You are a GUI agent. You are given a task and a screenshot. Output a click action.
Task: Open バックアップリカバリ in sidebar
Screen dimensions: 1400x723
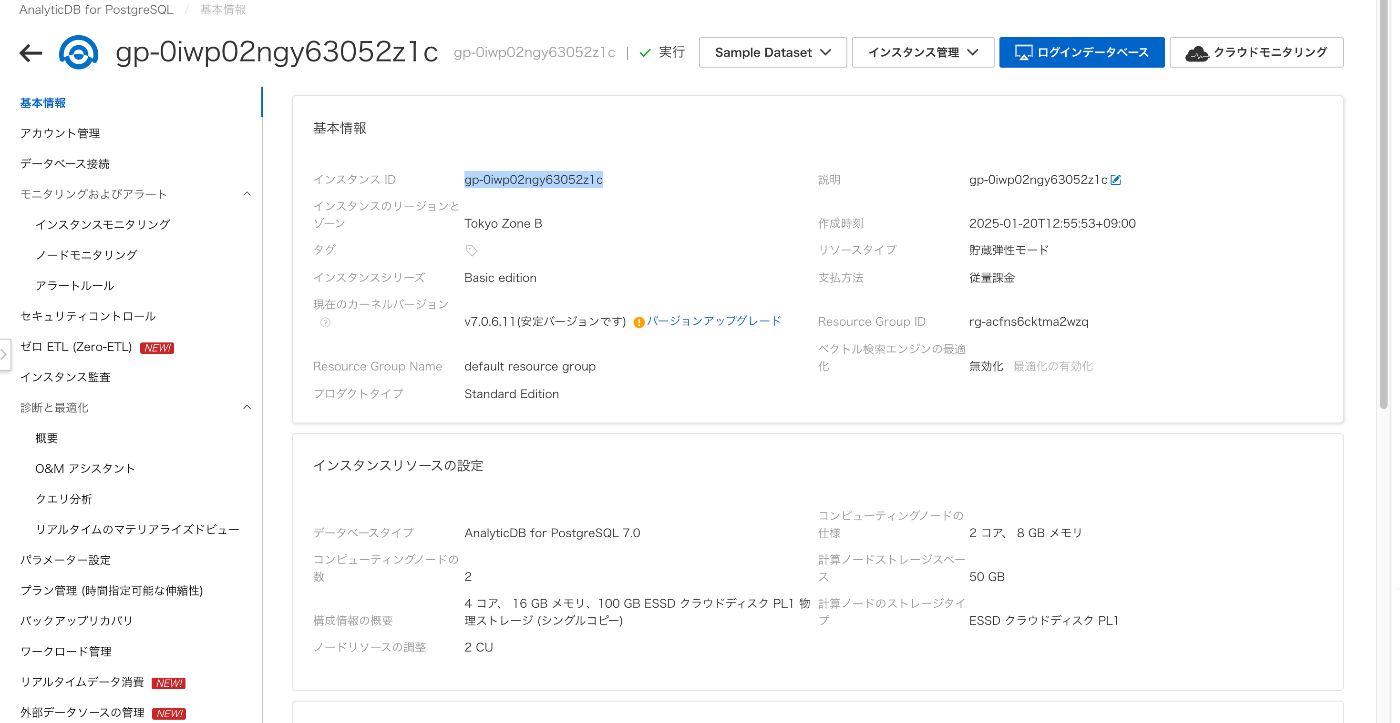coord(76,621)
